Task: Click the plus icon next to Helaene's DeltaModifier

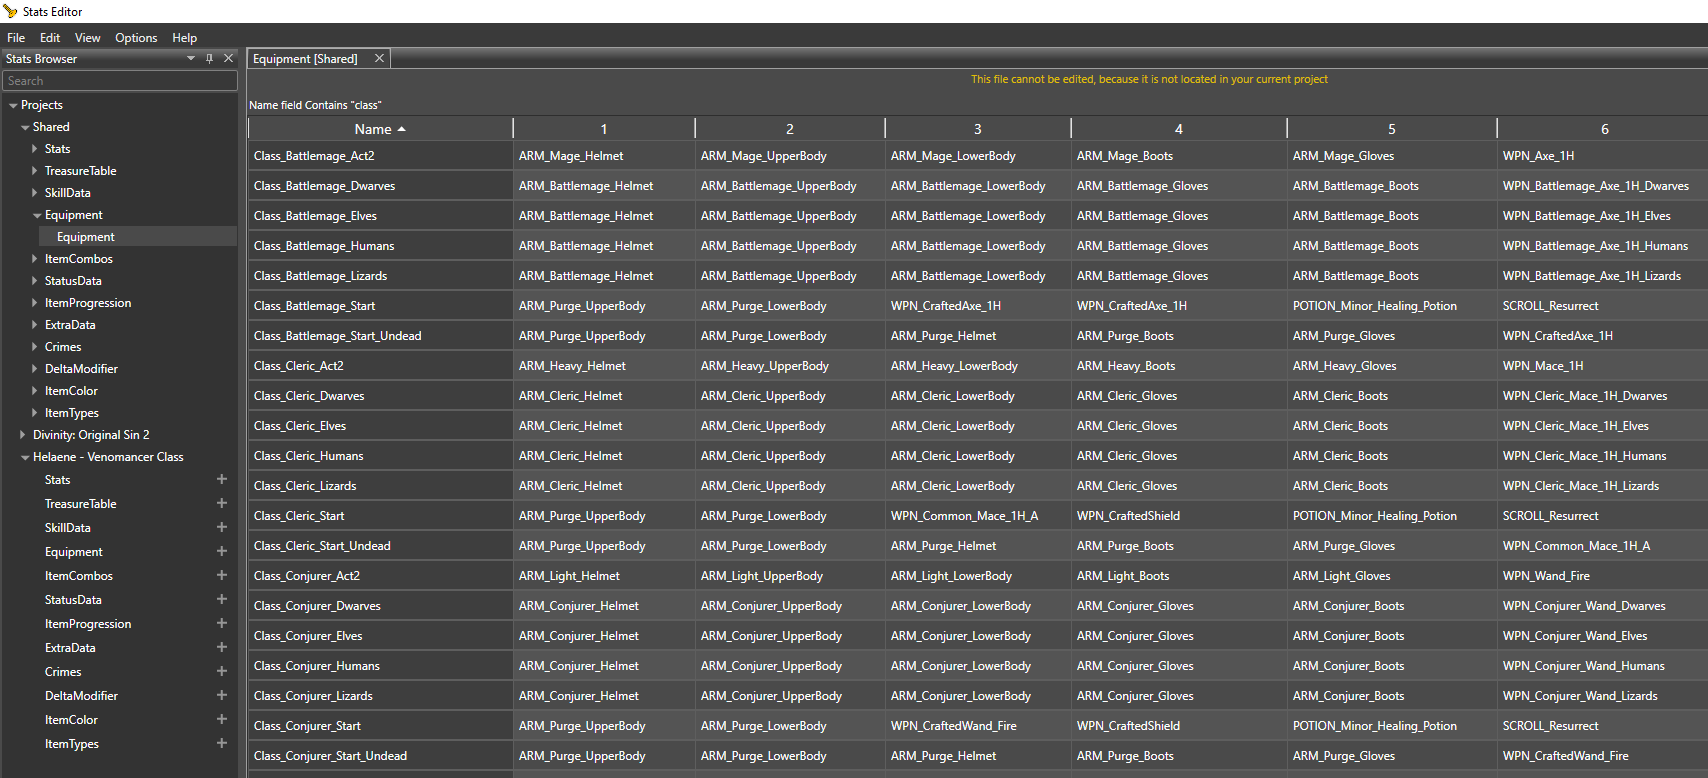Action: tap(222, 696)
